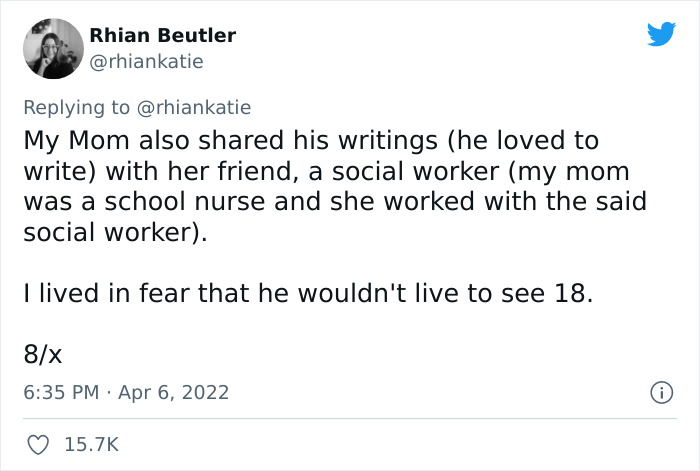Click the Apr 6, 2022 date
This screenshot has height=471, width=700.
(174, 393)
